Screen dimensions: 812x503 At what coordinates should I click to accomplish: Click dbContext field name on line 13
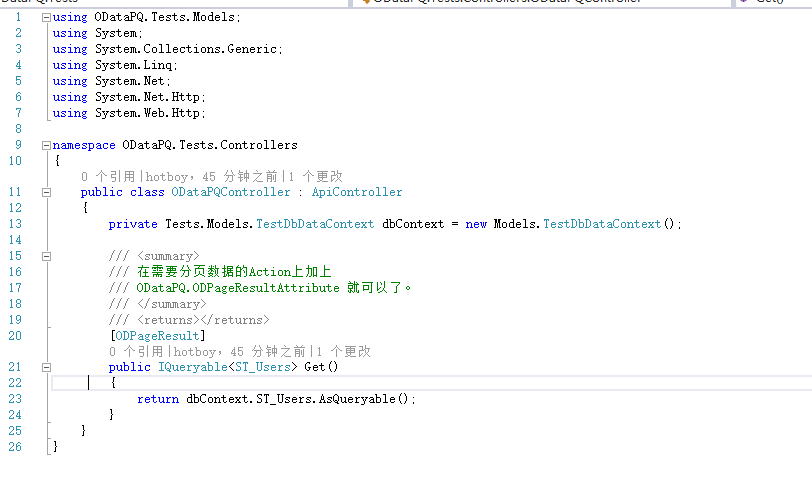click(413, 224)
